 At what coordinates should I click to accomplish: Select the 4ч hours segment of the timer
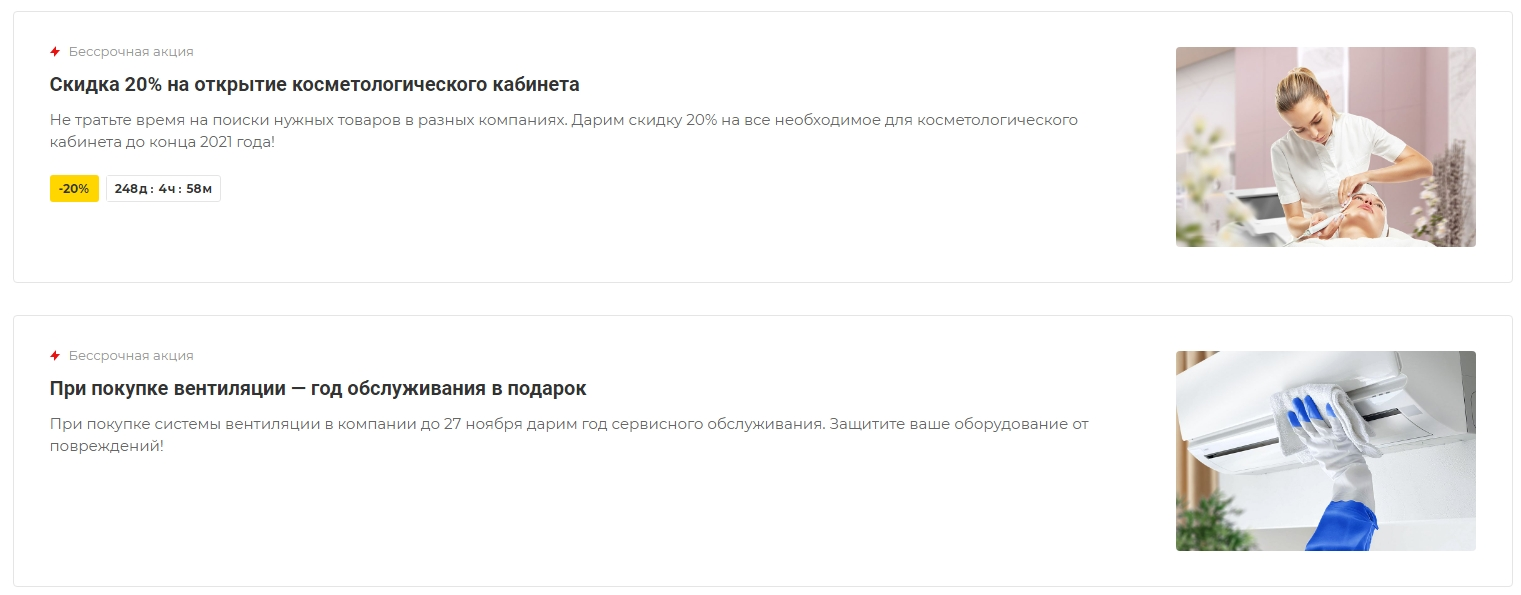click(167, 189)
